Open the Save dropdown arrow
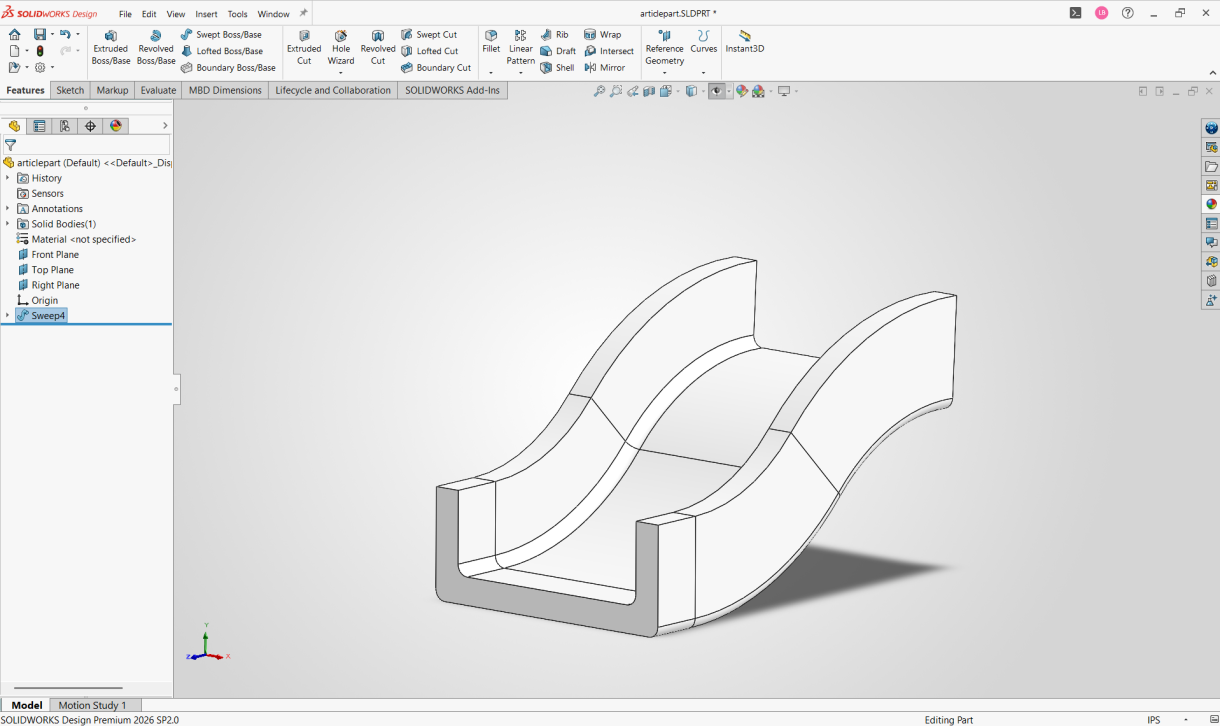The width and height of the screenshot is (1220, 726). point(52,34)
